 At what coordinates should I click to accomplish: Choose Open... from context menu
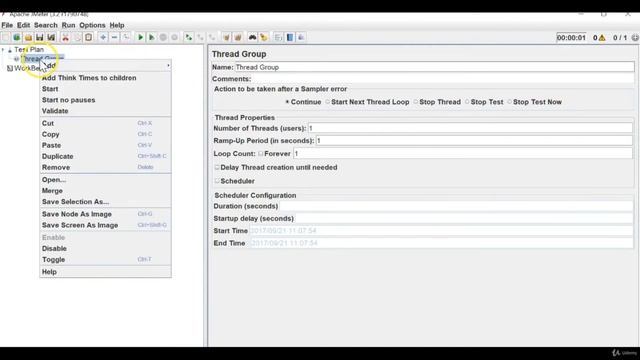(x=105, y=180)
